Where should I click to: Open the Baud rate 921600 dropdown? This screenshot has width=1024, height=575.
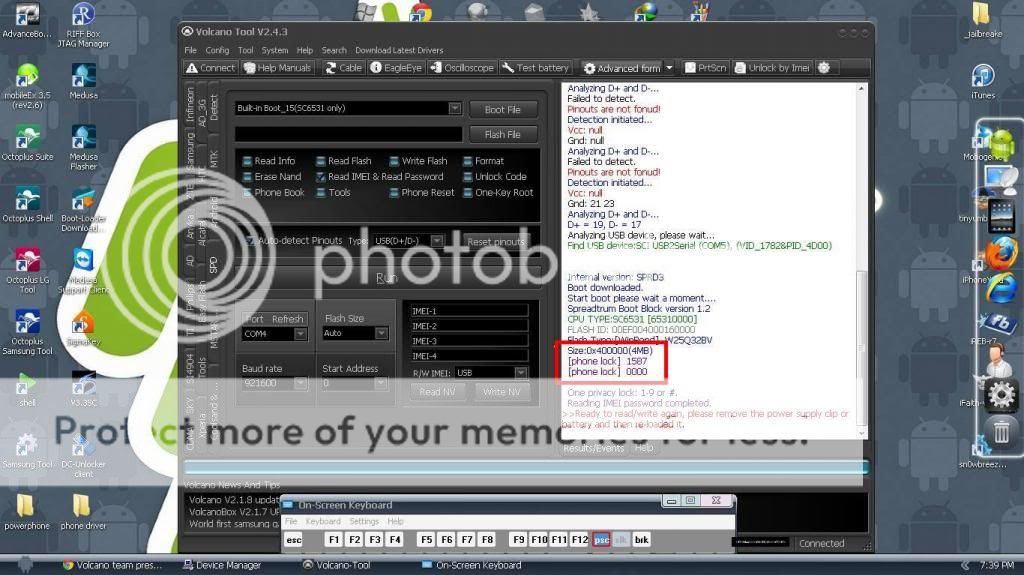click(302, 384)
